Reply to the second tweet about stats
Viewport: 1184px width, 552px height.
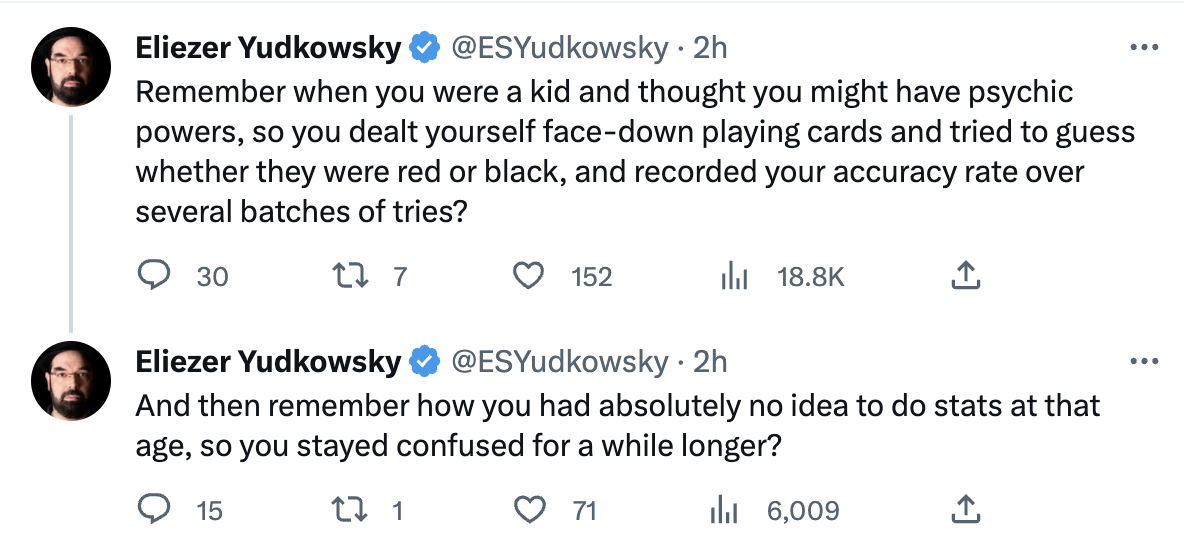pos(154,510)
